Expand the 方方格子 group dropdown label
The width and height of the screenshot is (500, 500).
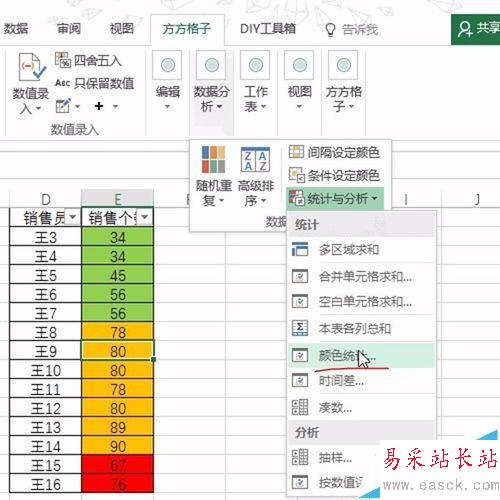pyautogui.click(x=343, y=99)
